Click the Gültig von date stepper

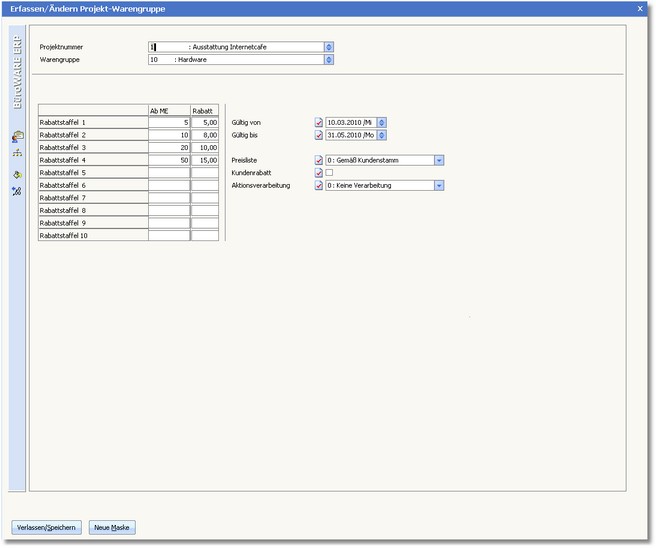point(381,122)
